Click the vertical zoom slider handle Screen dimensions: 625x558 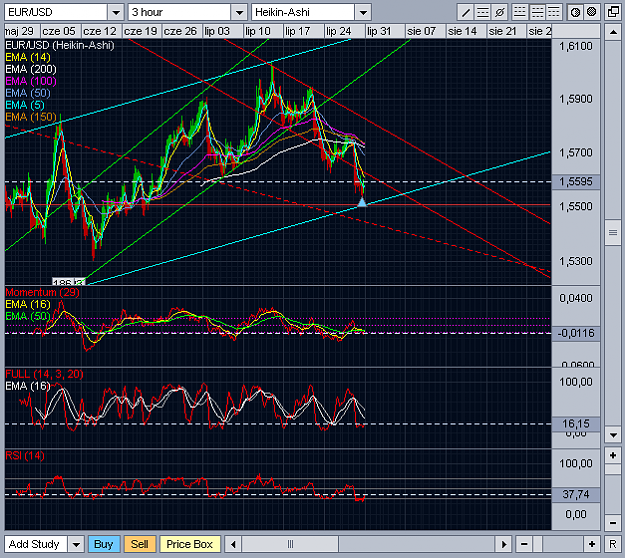pyautogui.click(x=613, y=470)
